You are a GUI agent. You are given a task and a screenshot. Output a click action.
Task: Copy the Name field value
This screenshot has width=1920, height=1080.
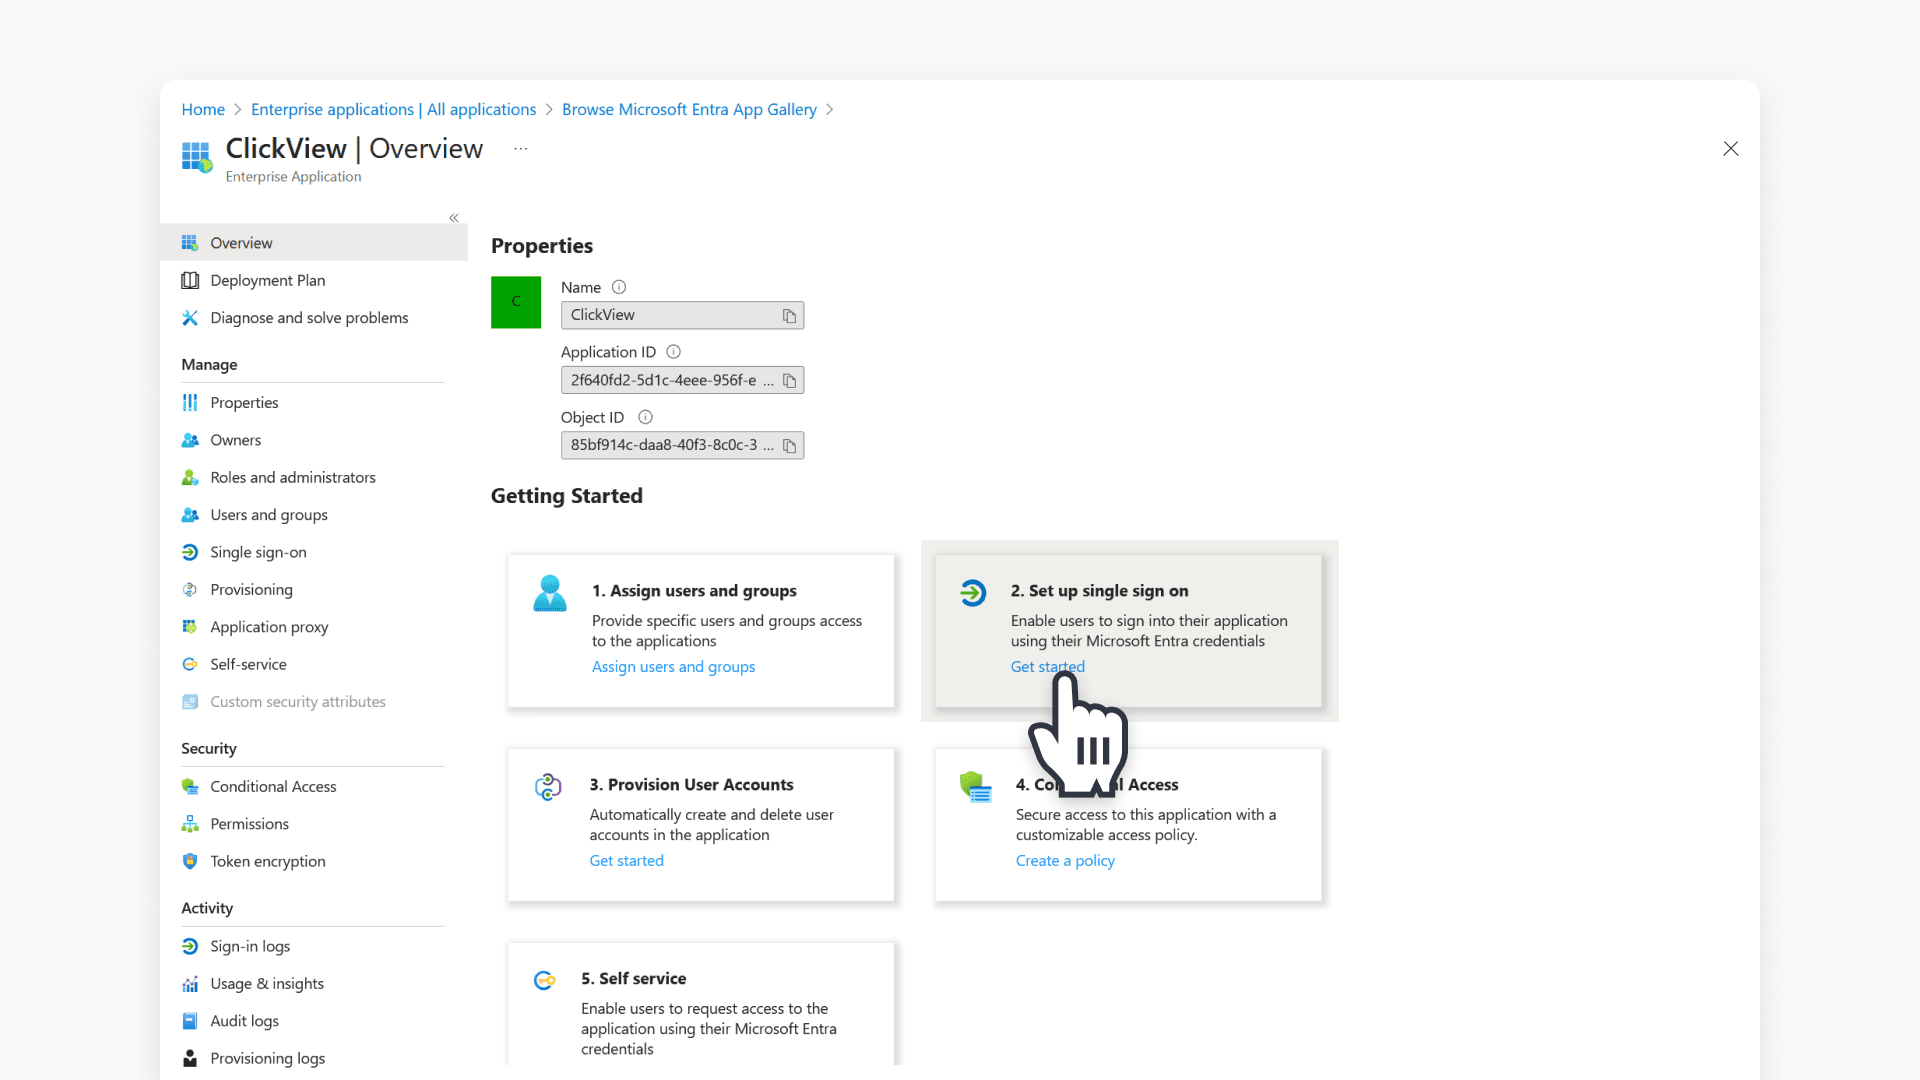click(789, 316)
